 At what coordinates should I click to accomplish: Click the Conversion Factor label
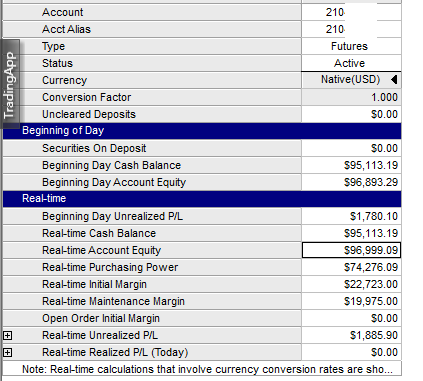[x=86, y=97]
